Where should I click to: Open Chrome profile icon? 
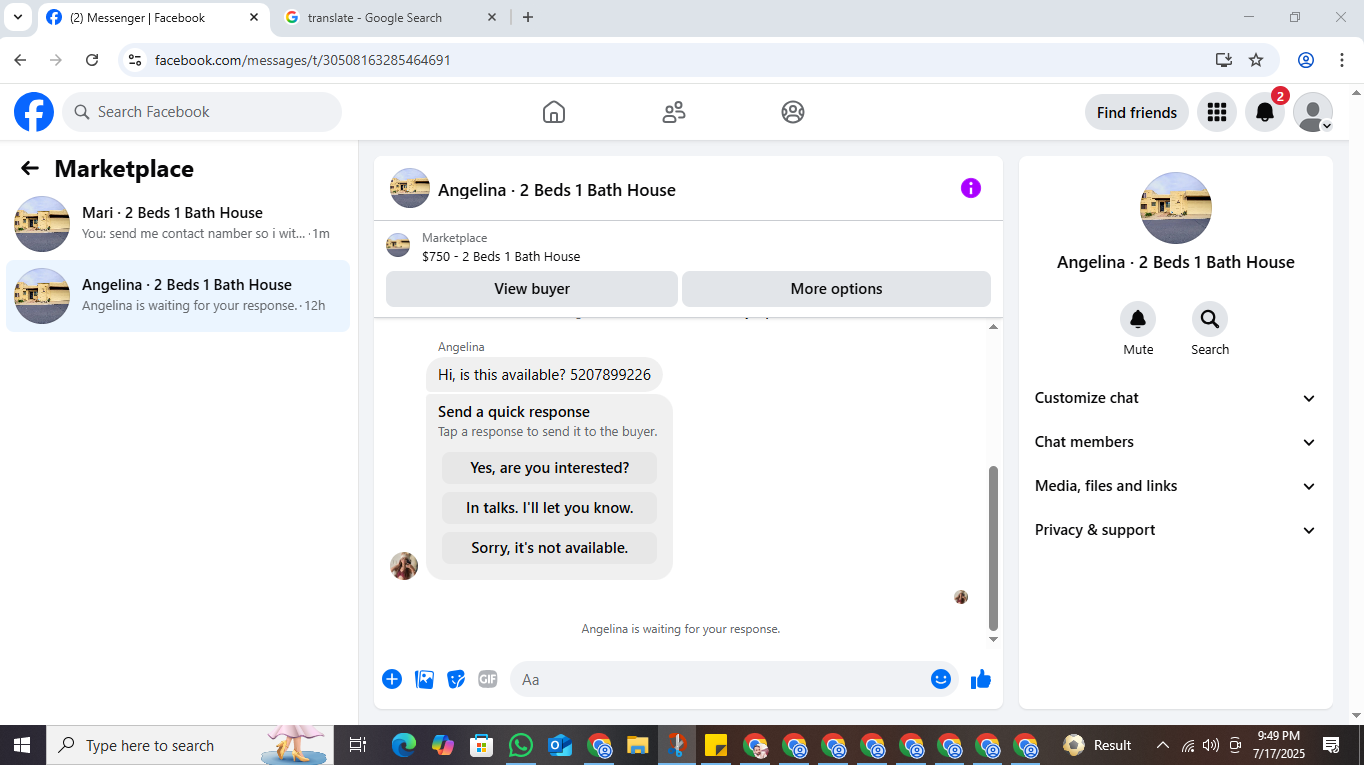click(1306, 60)
